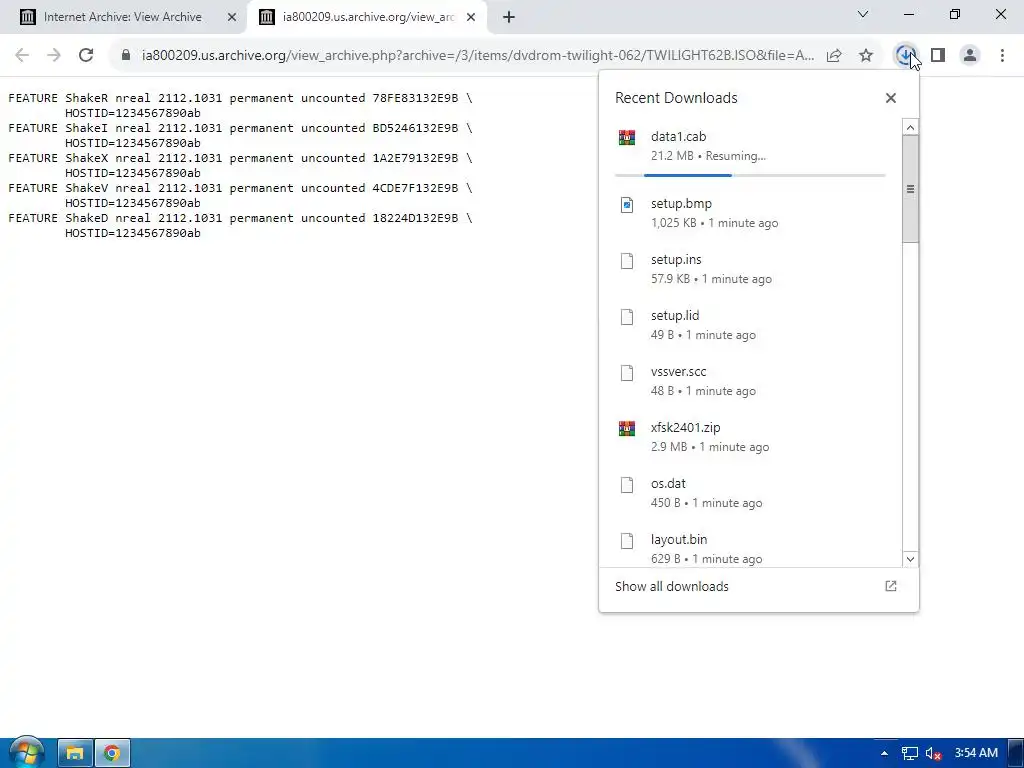Viewport: 1024px width, 768px height.
Task: Click the setup.ins file icon
Action: point(627,261)
